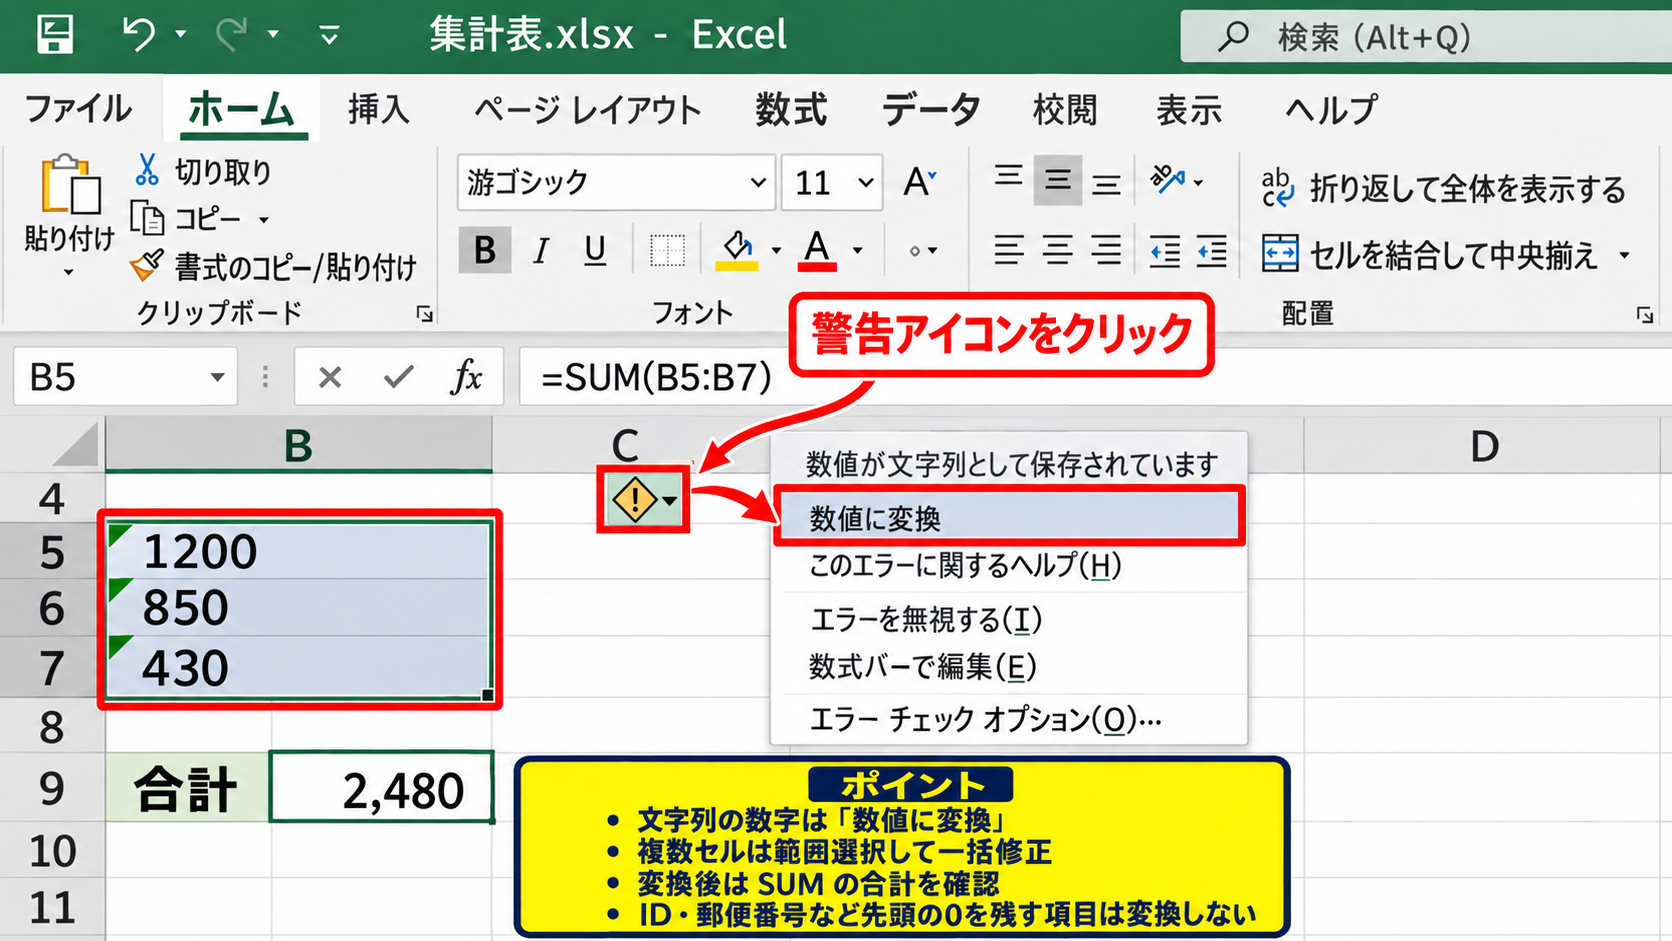Switch to the 挿入 tab
The height and width of the screenshot is (941, 1672).
[379, 108]
